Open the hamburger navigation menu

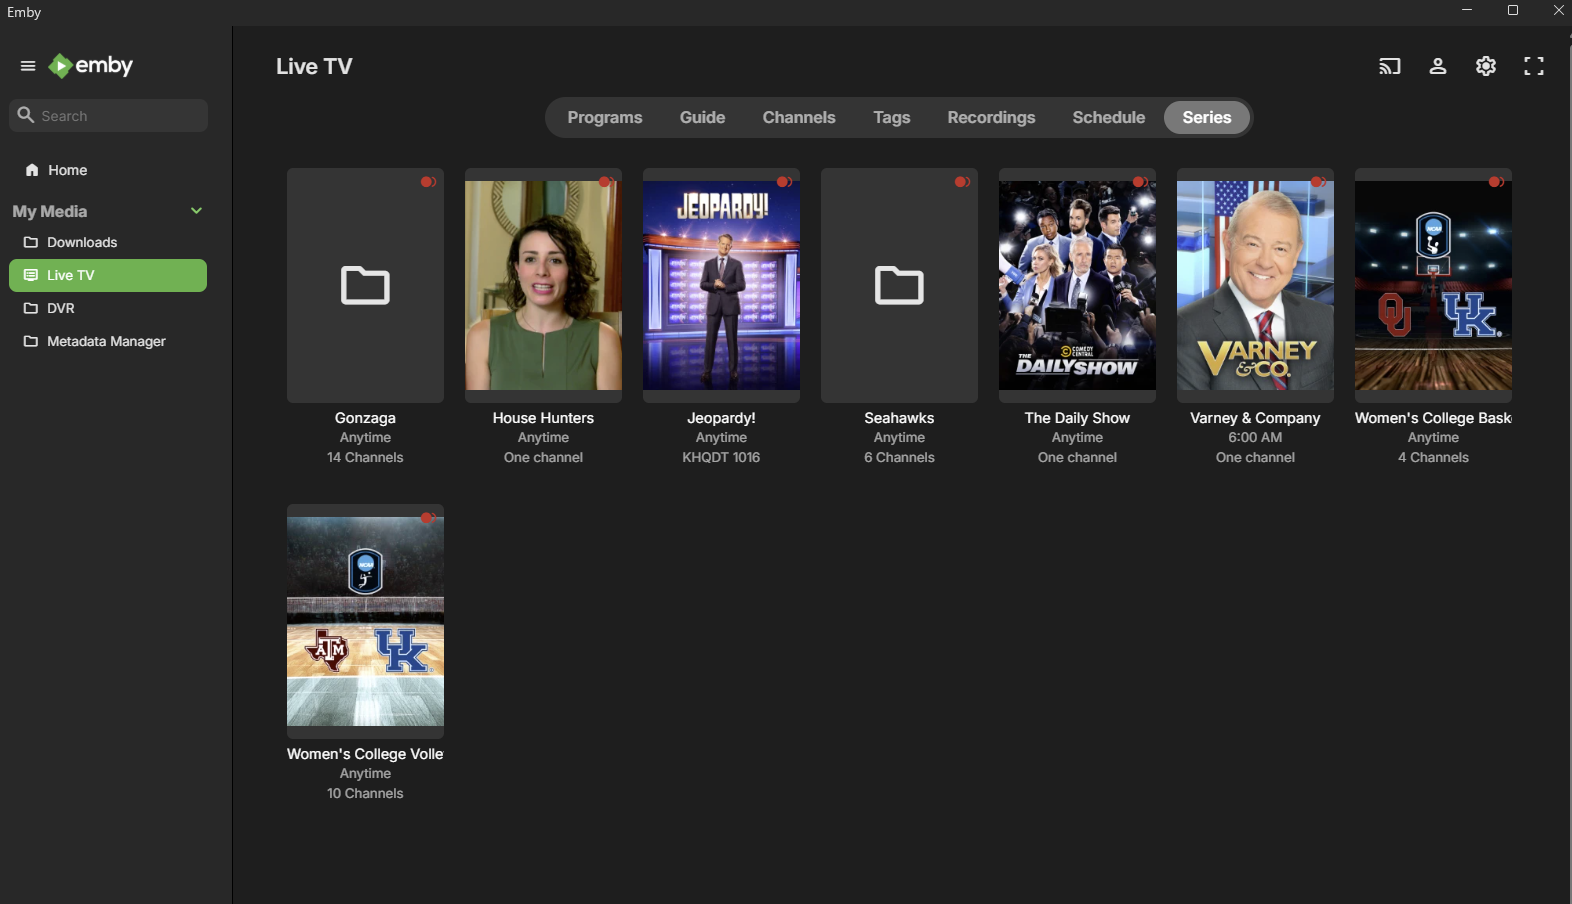click(28, 66)
